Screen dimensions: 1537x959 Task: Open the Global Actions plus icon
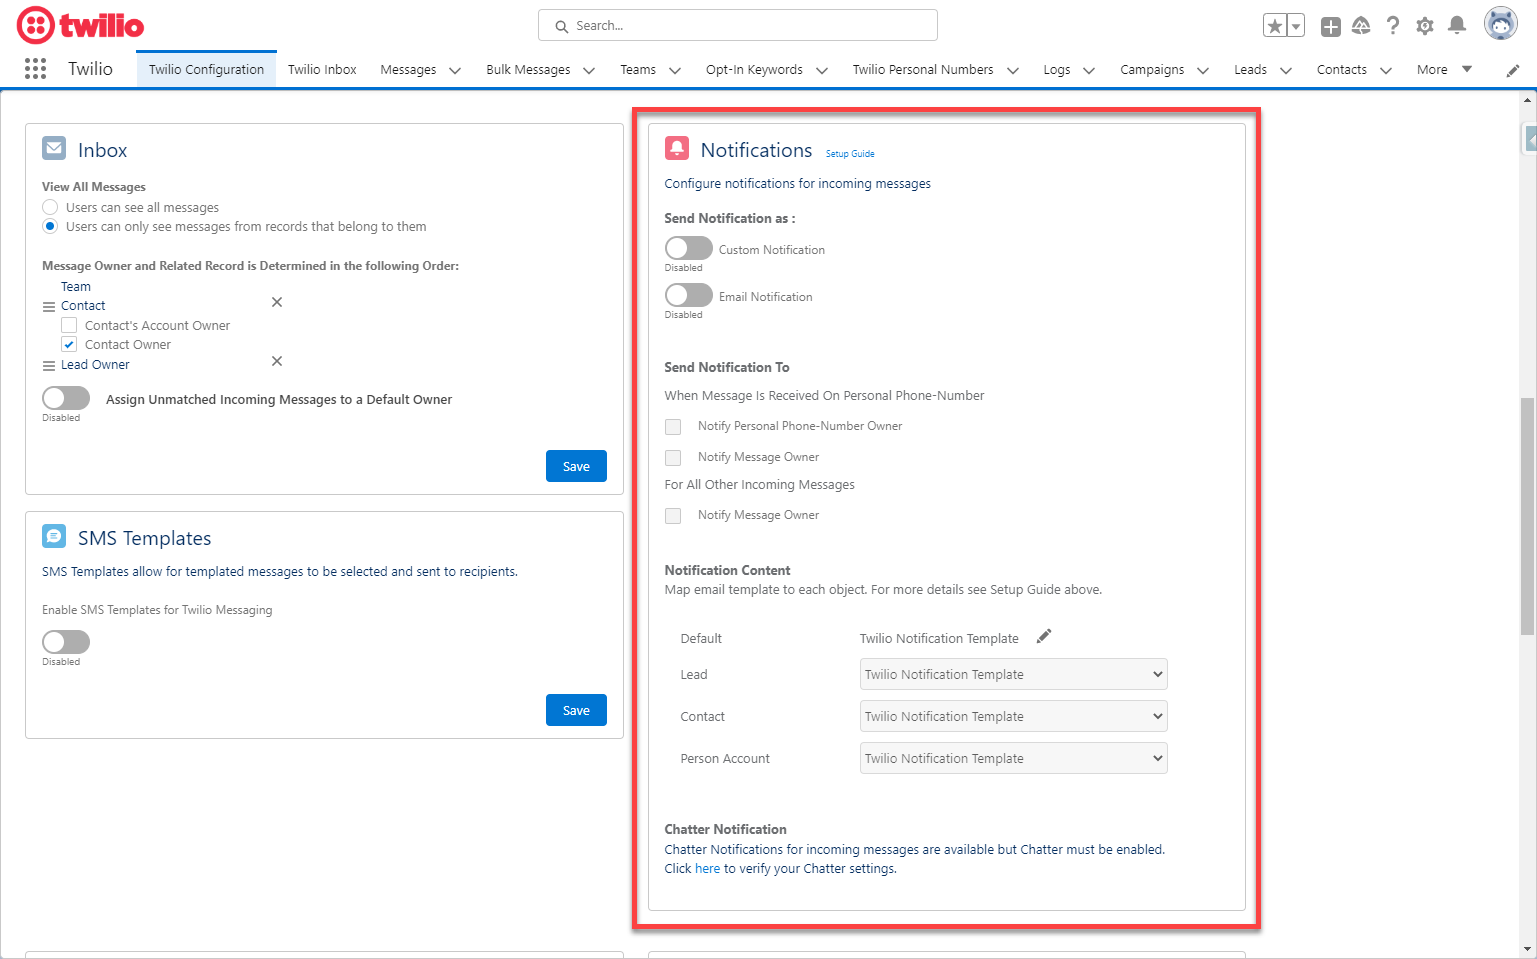click(1330, 26)
